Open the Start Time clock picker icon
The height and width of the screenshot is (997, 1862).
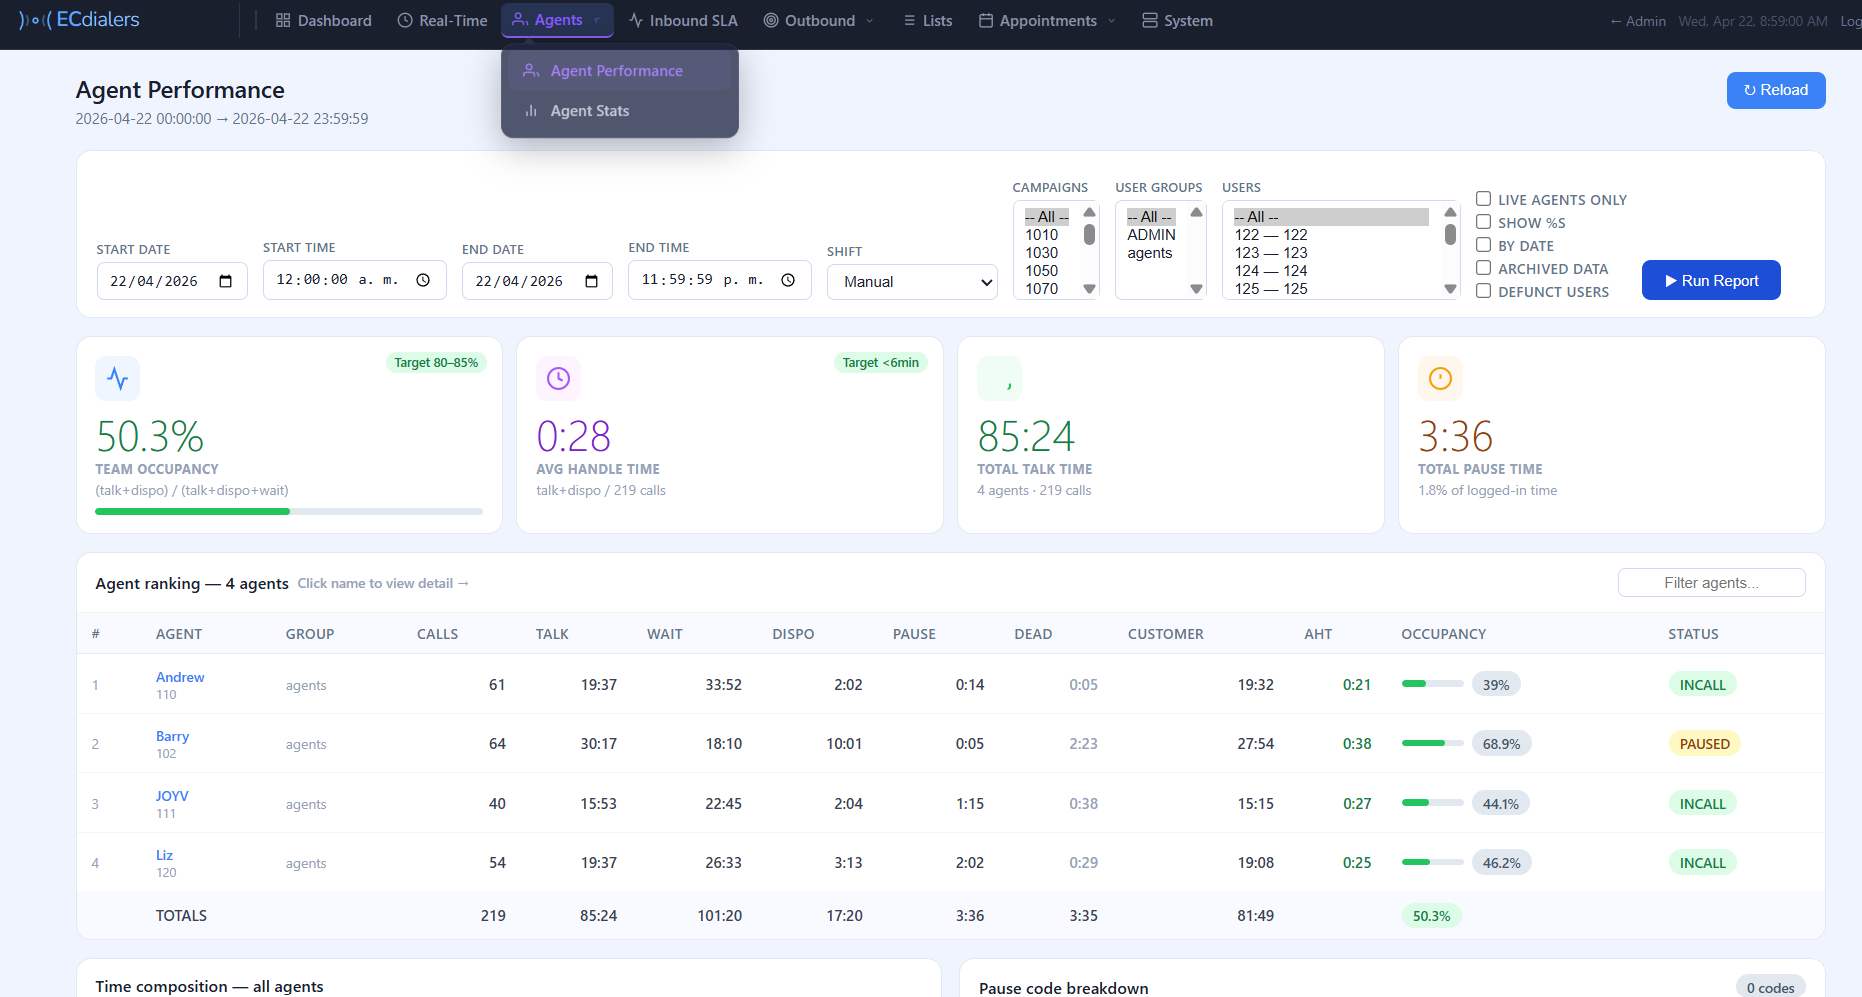click(x=423, y=280)
